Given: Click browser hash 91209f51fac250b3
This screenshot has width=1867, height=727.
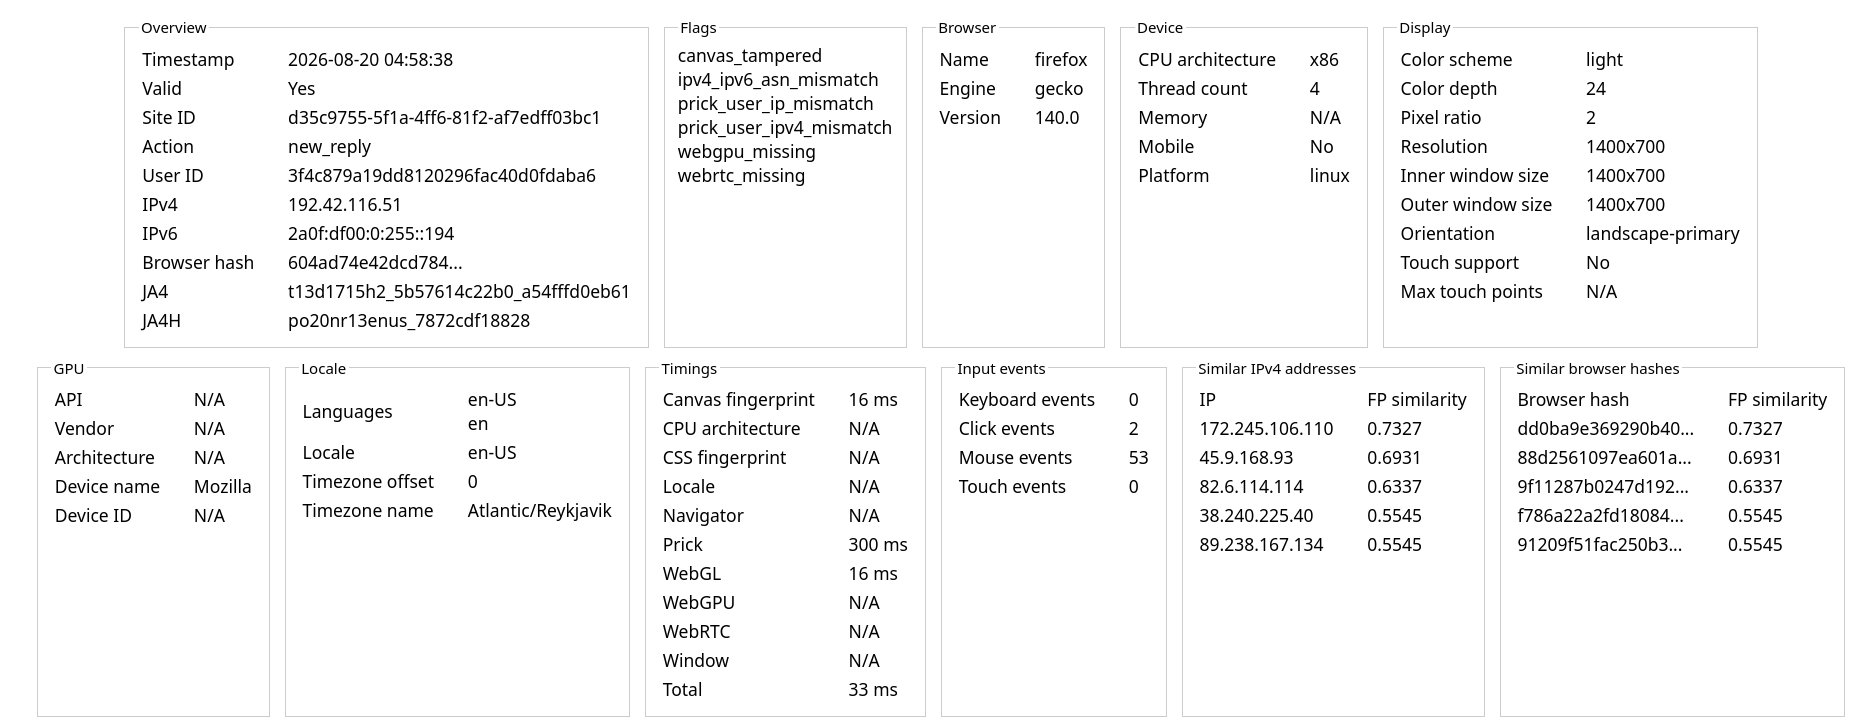Looking at the screenshot, I should tap(1599, 545).
